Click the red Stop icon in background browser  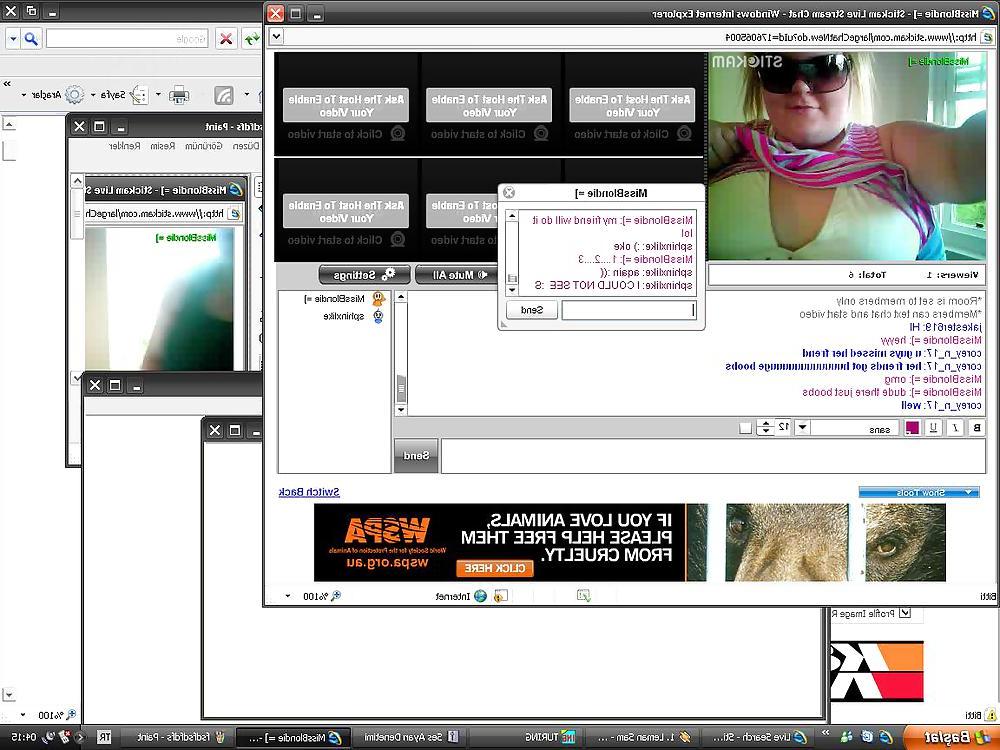pyautogui.click(x=226, y=39)
